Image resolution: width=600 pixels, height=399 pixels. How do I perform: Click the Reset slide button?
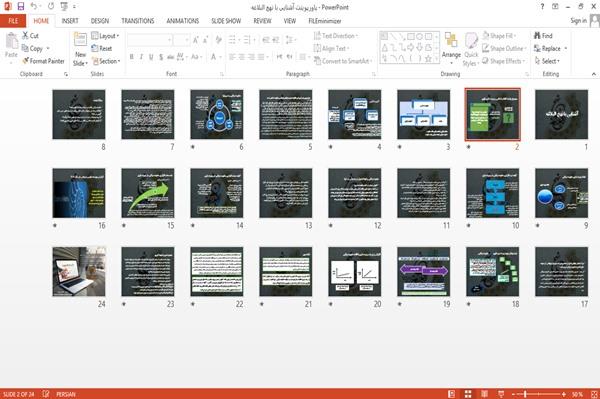[102, 49]
